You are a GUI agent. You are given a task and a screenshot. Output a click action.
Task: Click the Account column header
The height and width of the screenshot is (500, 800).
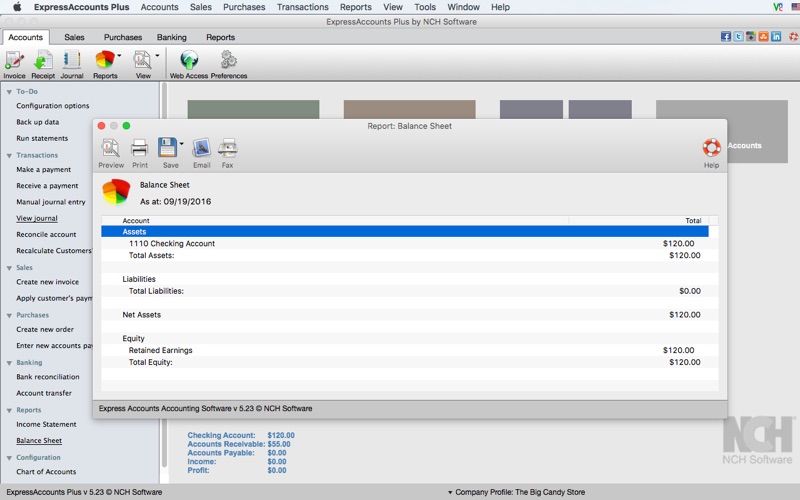click(335, 220)
